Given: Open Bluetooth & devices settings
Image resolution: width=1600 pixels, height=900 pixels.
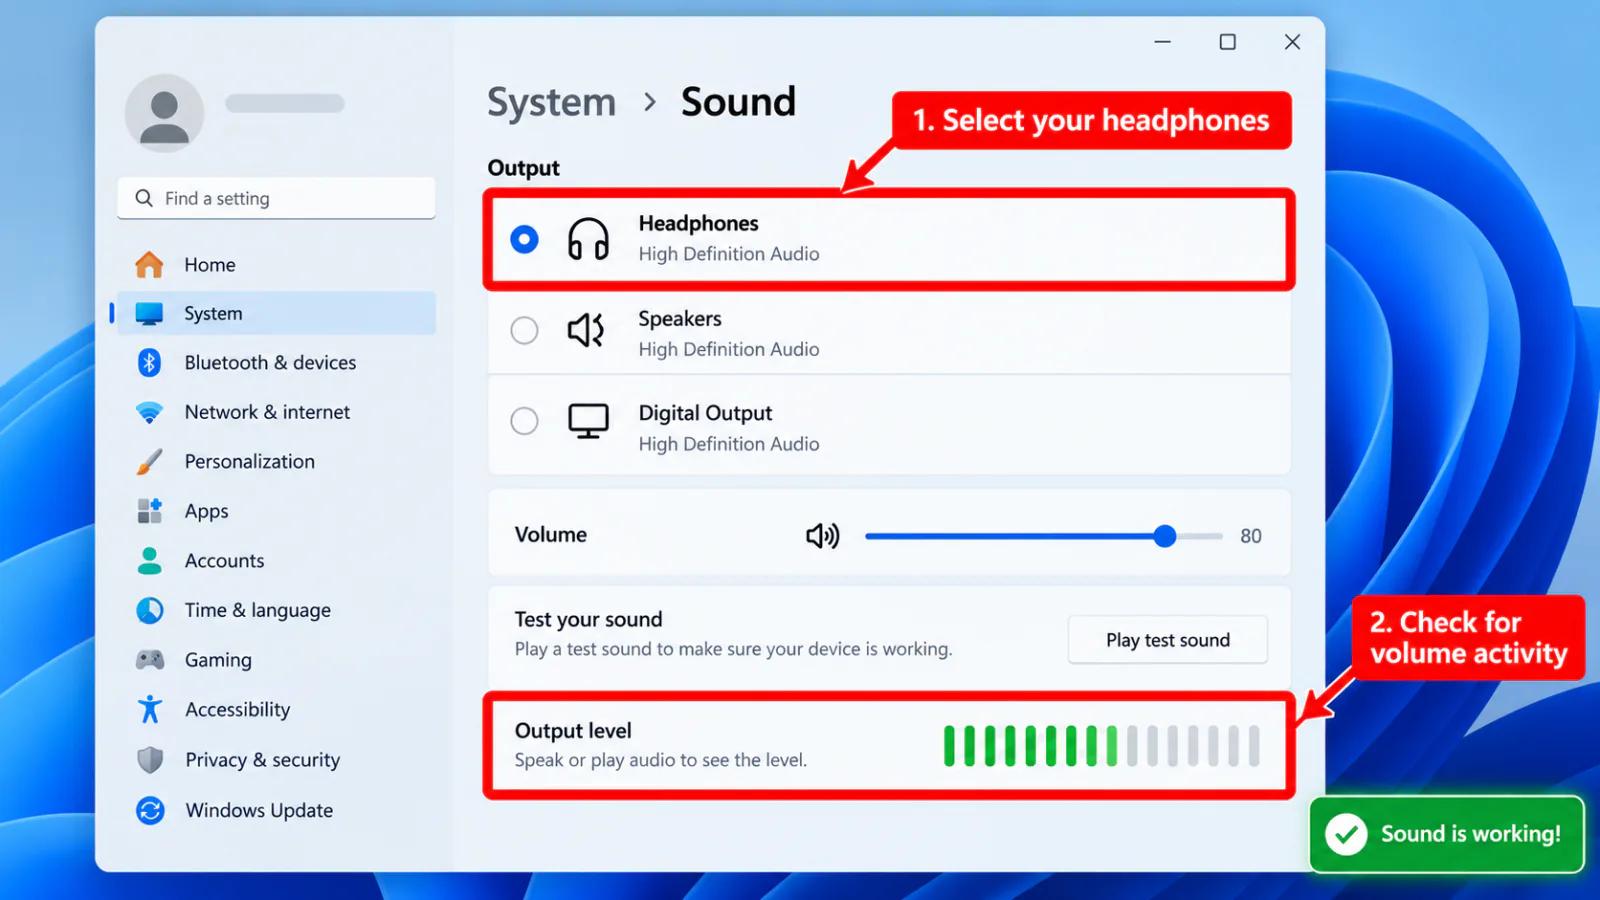Looking at the screenshot, I should point(276,363).
